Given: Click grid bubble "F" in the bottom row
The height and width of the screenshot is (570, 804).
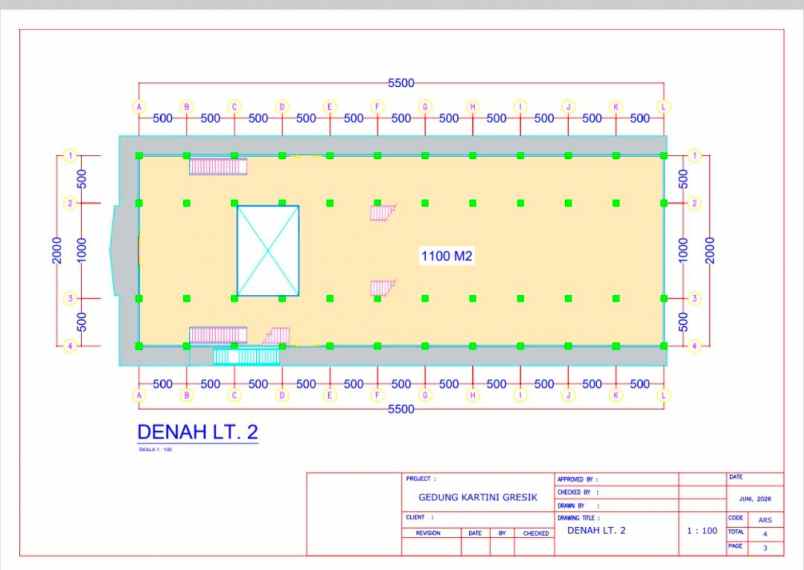Looking at the screenshot, I should [x=377, y=395].
